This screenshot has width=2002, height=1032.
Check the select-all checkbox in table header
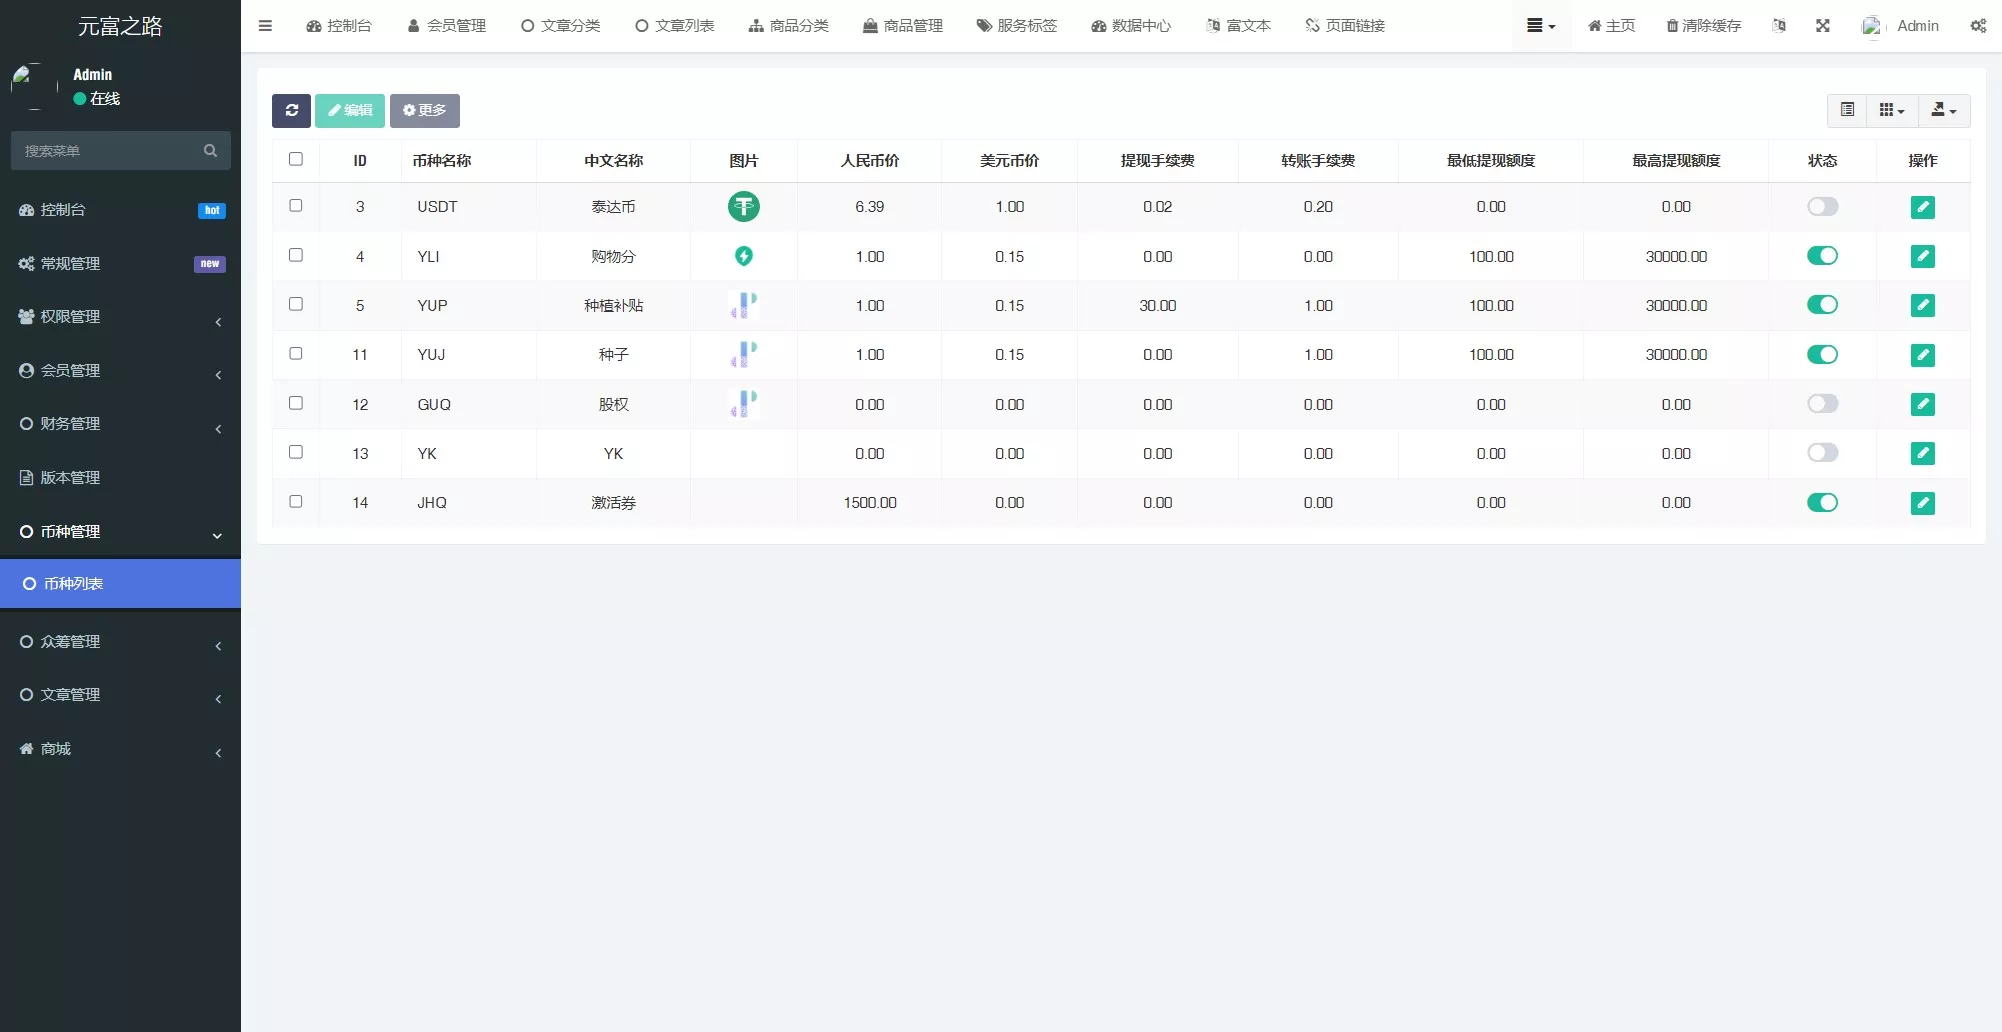click(x=296, y=159)
